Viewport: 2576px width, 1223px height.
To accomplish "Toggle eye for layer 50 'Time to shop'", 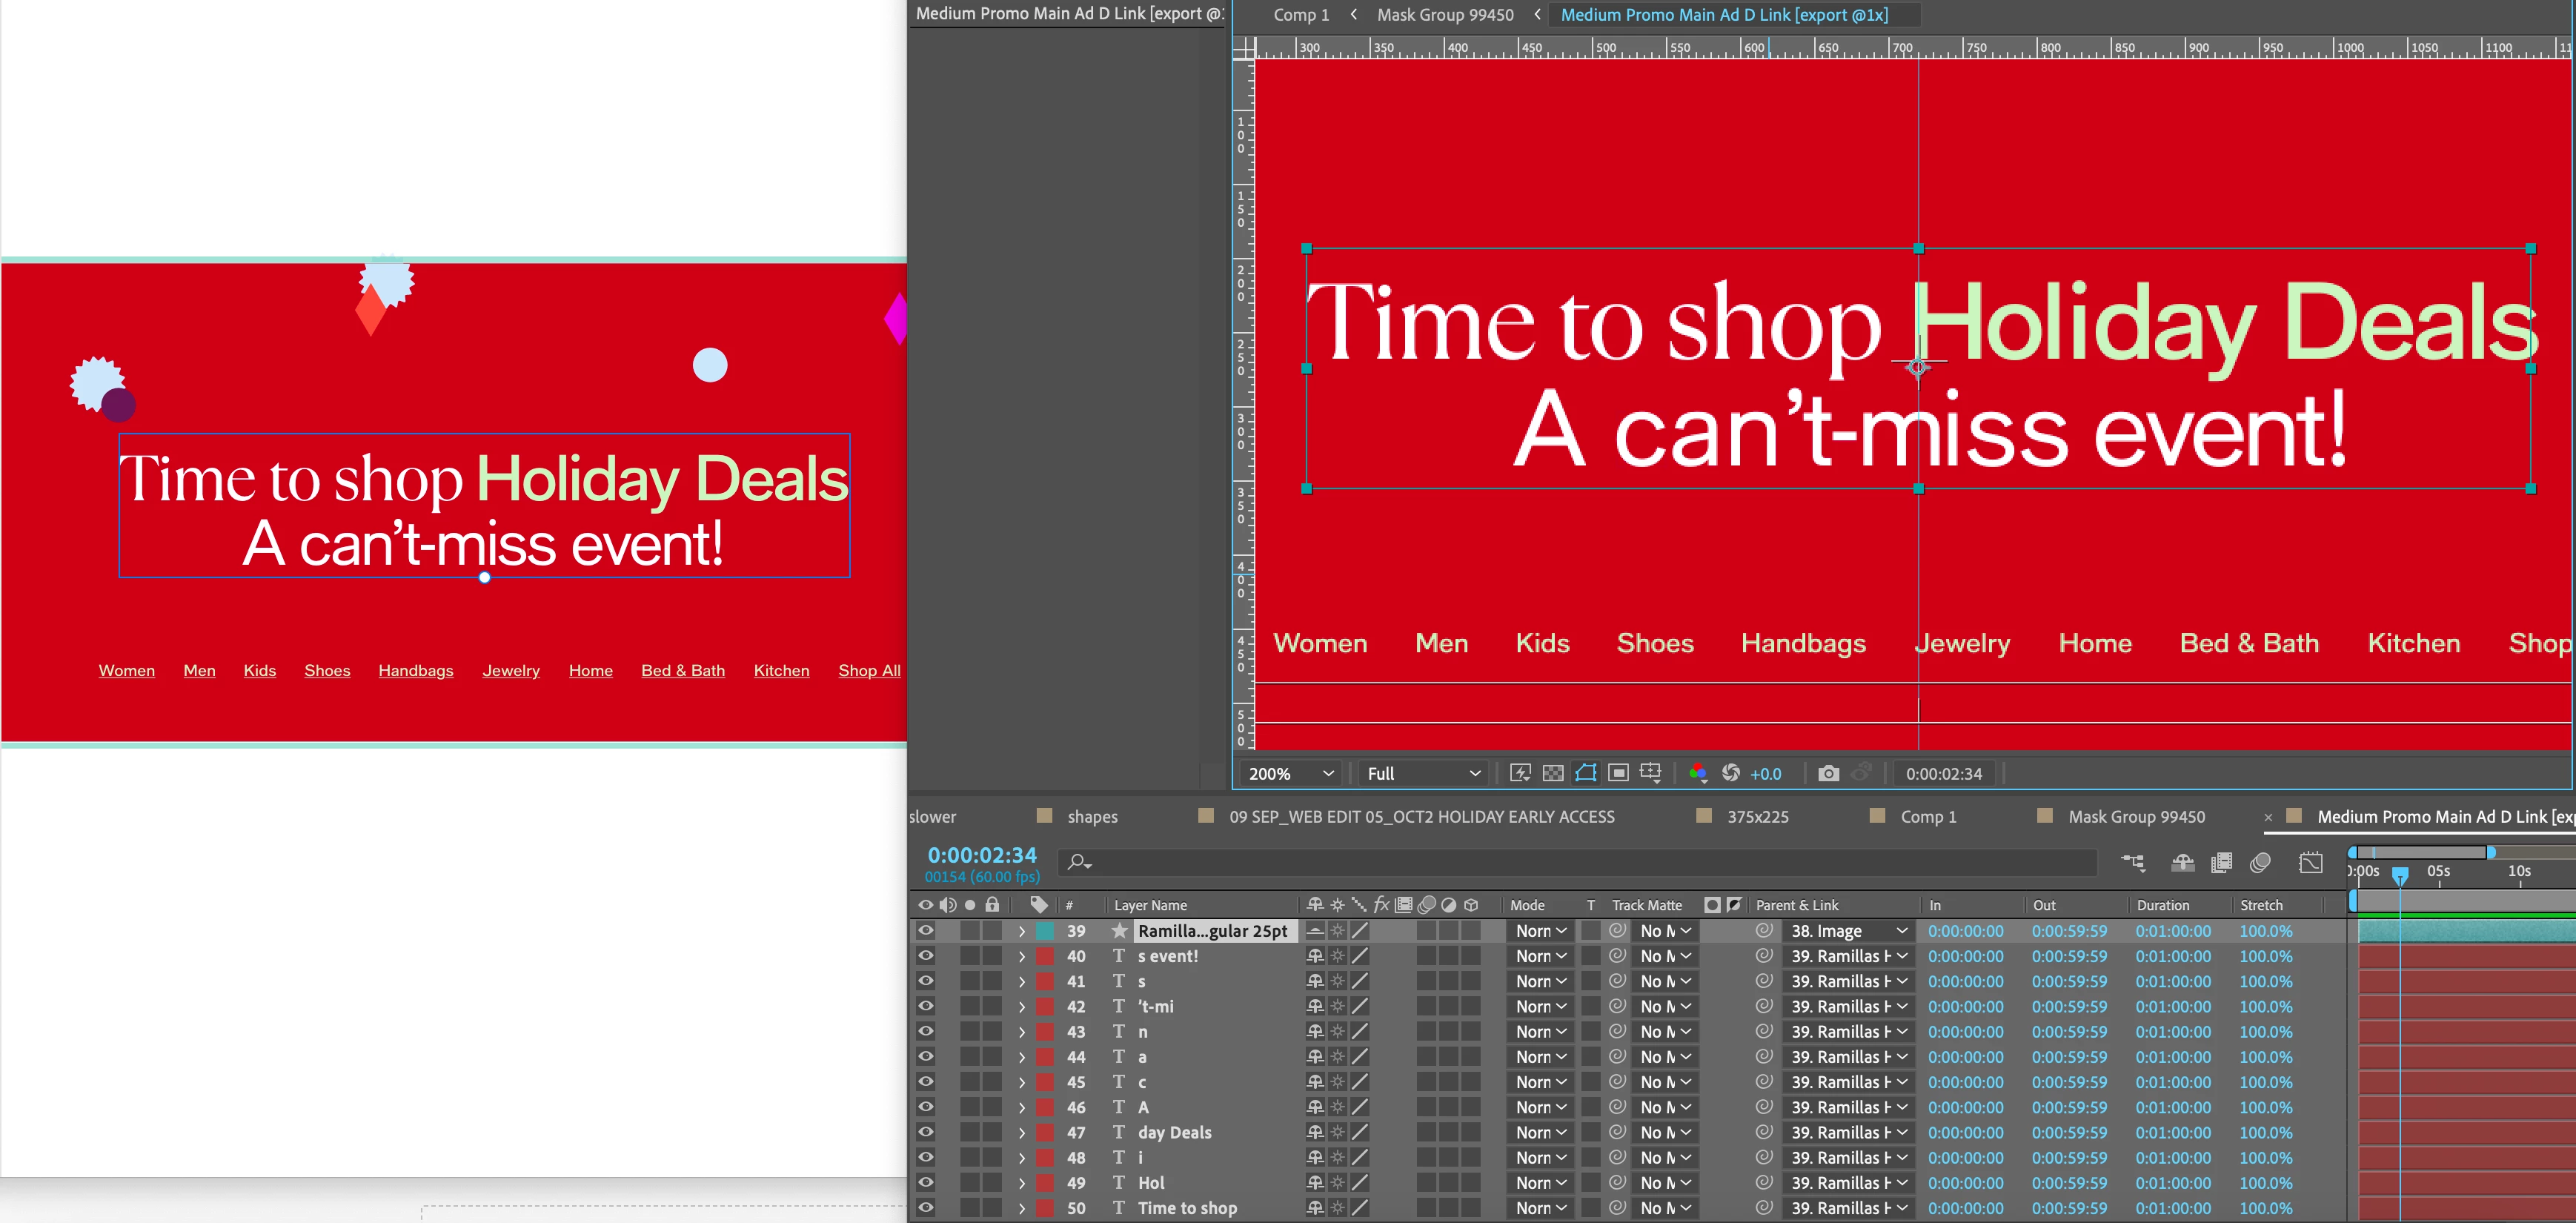I will tap(926, 1208).
